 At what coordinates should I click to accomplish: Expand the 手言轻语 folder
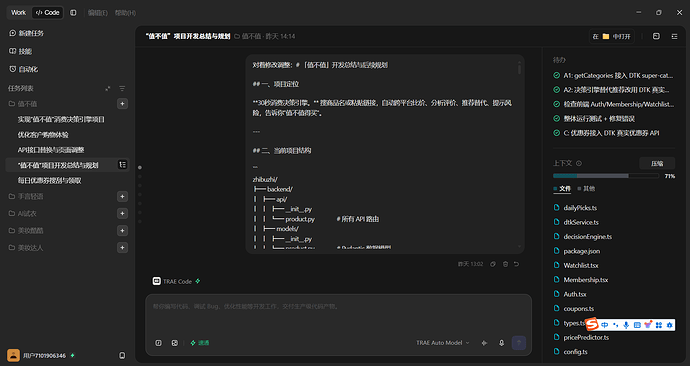coord(26,196)
